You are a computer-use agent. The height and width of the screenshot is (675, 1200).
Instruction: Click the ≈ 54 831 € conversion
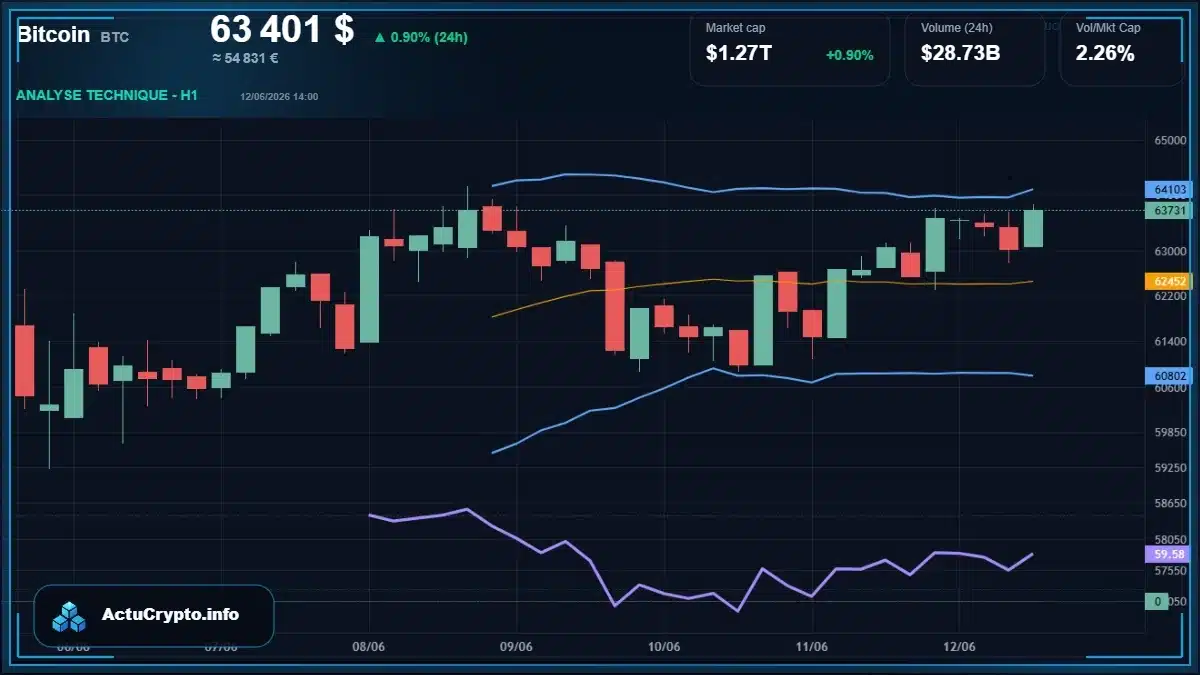click(245, 58)
